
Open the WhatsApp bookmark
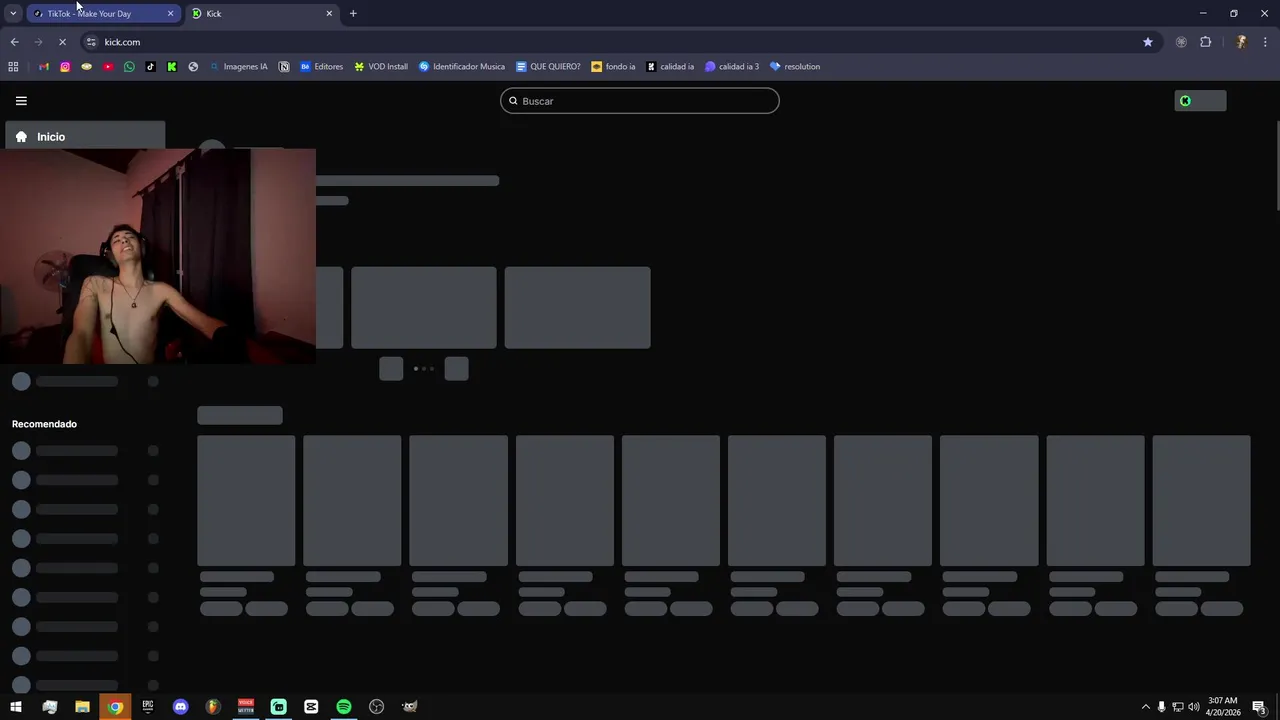(129, 67)
